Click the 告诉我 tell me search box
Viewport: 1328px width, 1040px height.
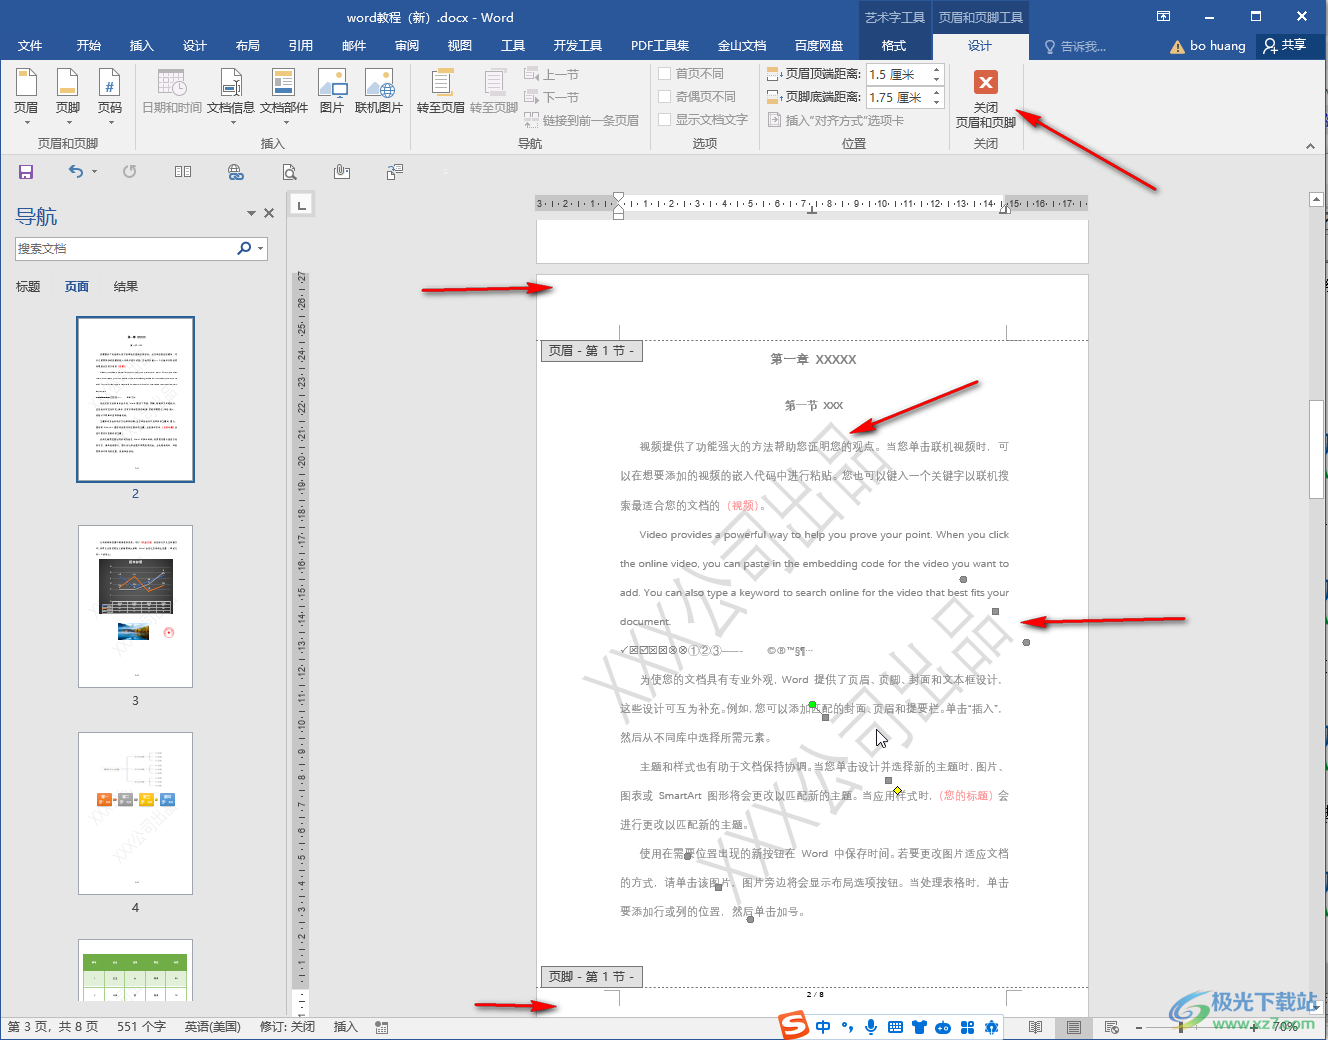tap(1076, 46)
